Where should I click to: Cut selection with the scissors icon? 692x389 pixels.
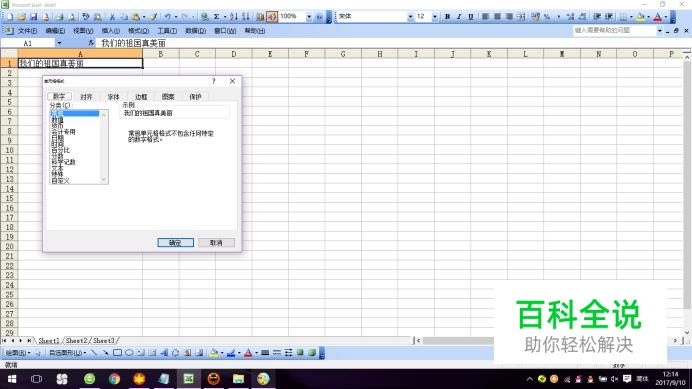112,17
